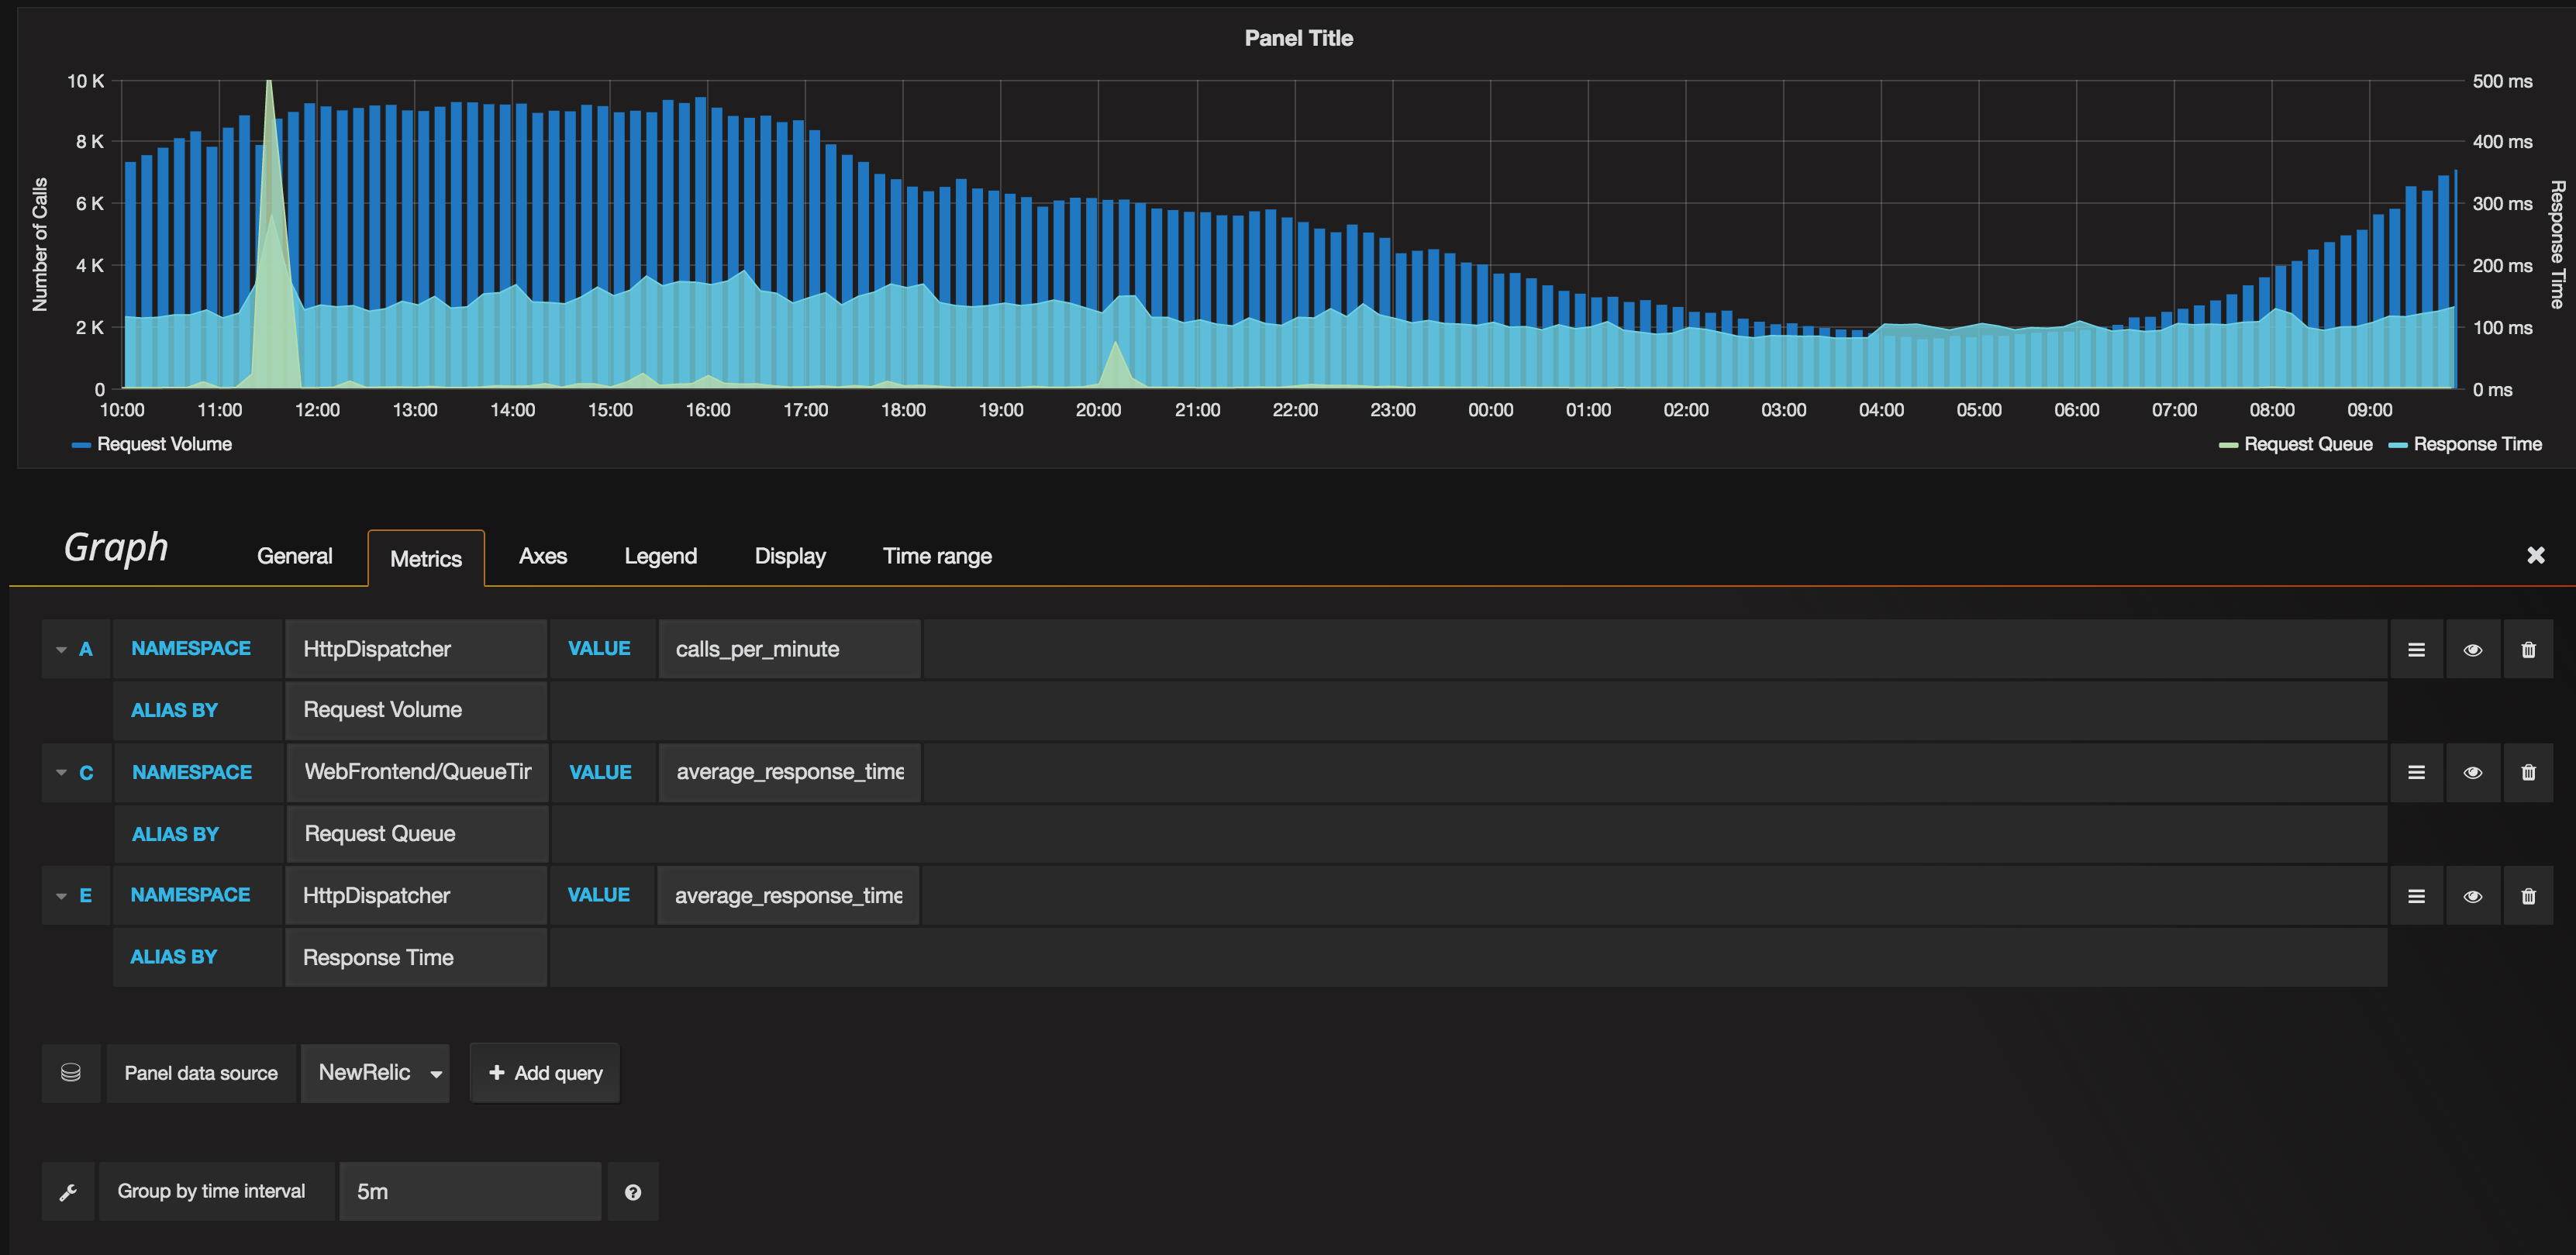Edit query C average_response_time value field
Image resolution: width=2576 pixels, height=1255 pixels.
pos(790,772)
